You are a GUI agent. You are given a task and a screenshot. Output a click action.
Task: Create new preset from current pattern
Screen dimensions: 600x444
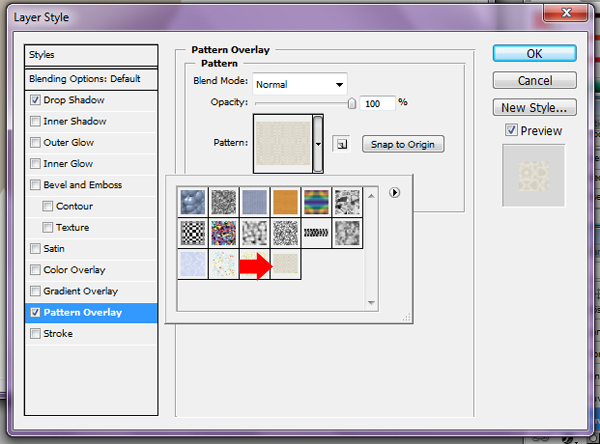pyautogui.click(x=341, y=145)
